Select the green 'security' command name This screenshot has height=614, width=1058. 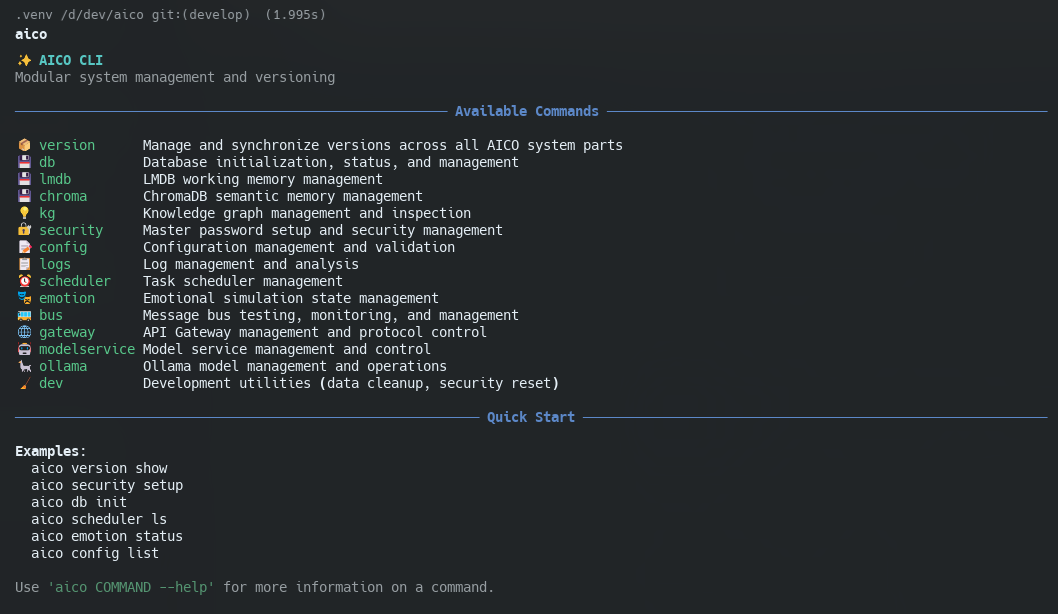tap(71, 230)
